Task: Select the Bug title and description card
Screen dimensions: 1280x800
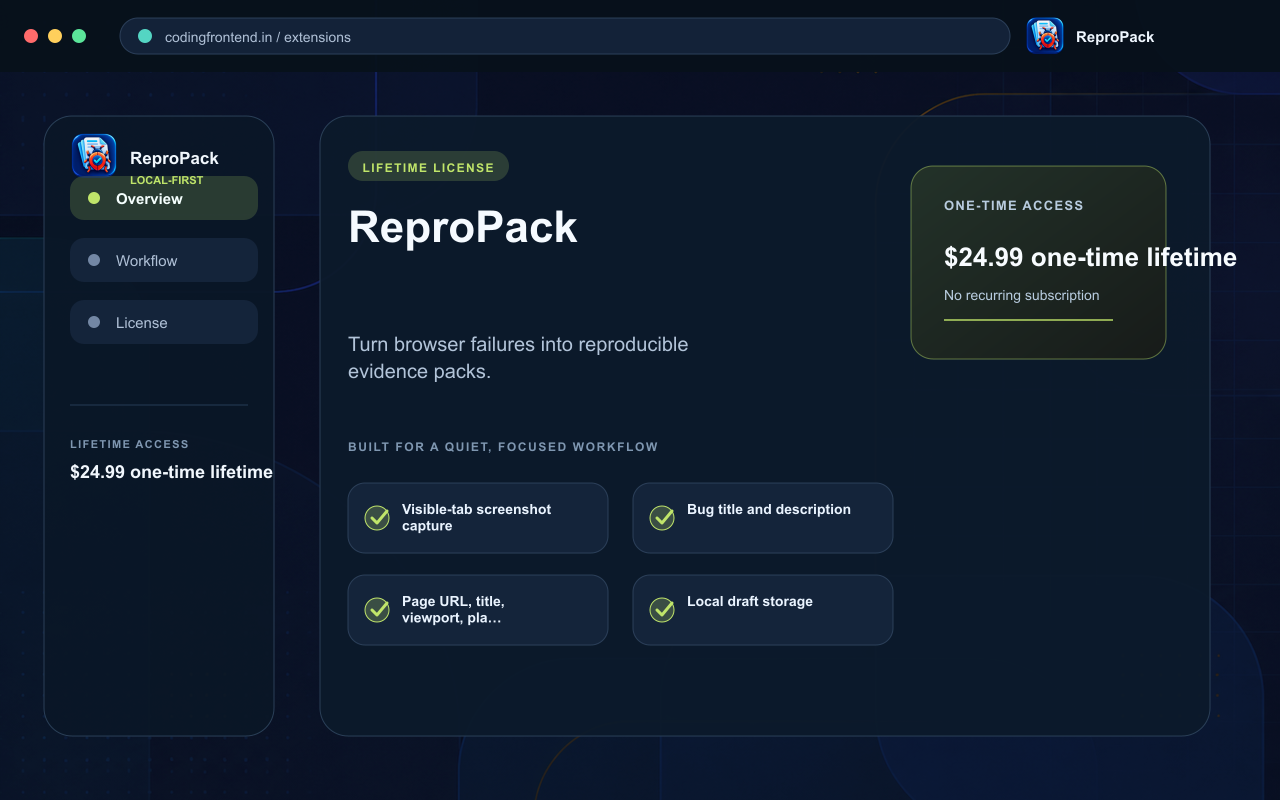Action: point(763,518)
